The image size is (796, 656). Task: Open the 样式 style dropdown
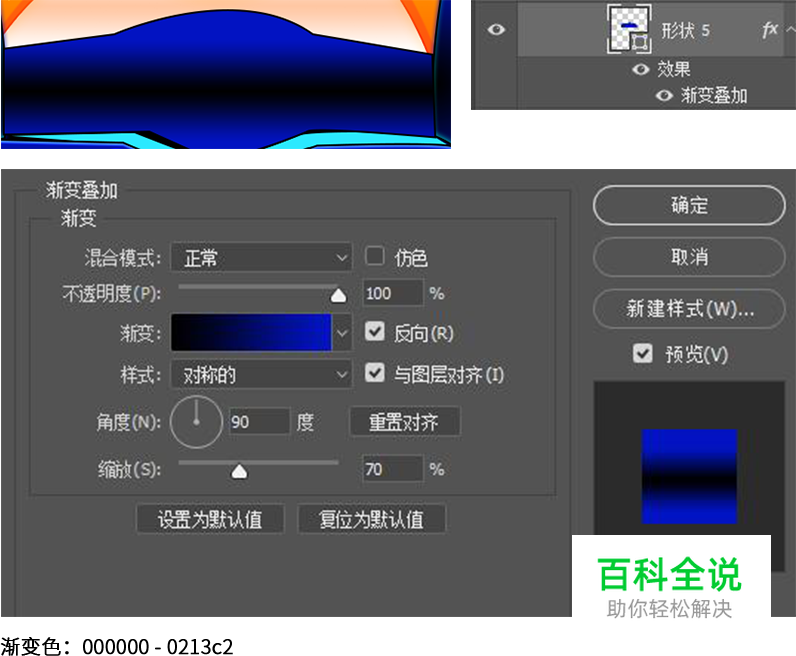click(261, 375)
